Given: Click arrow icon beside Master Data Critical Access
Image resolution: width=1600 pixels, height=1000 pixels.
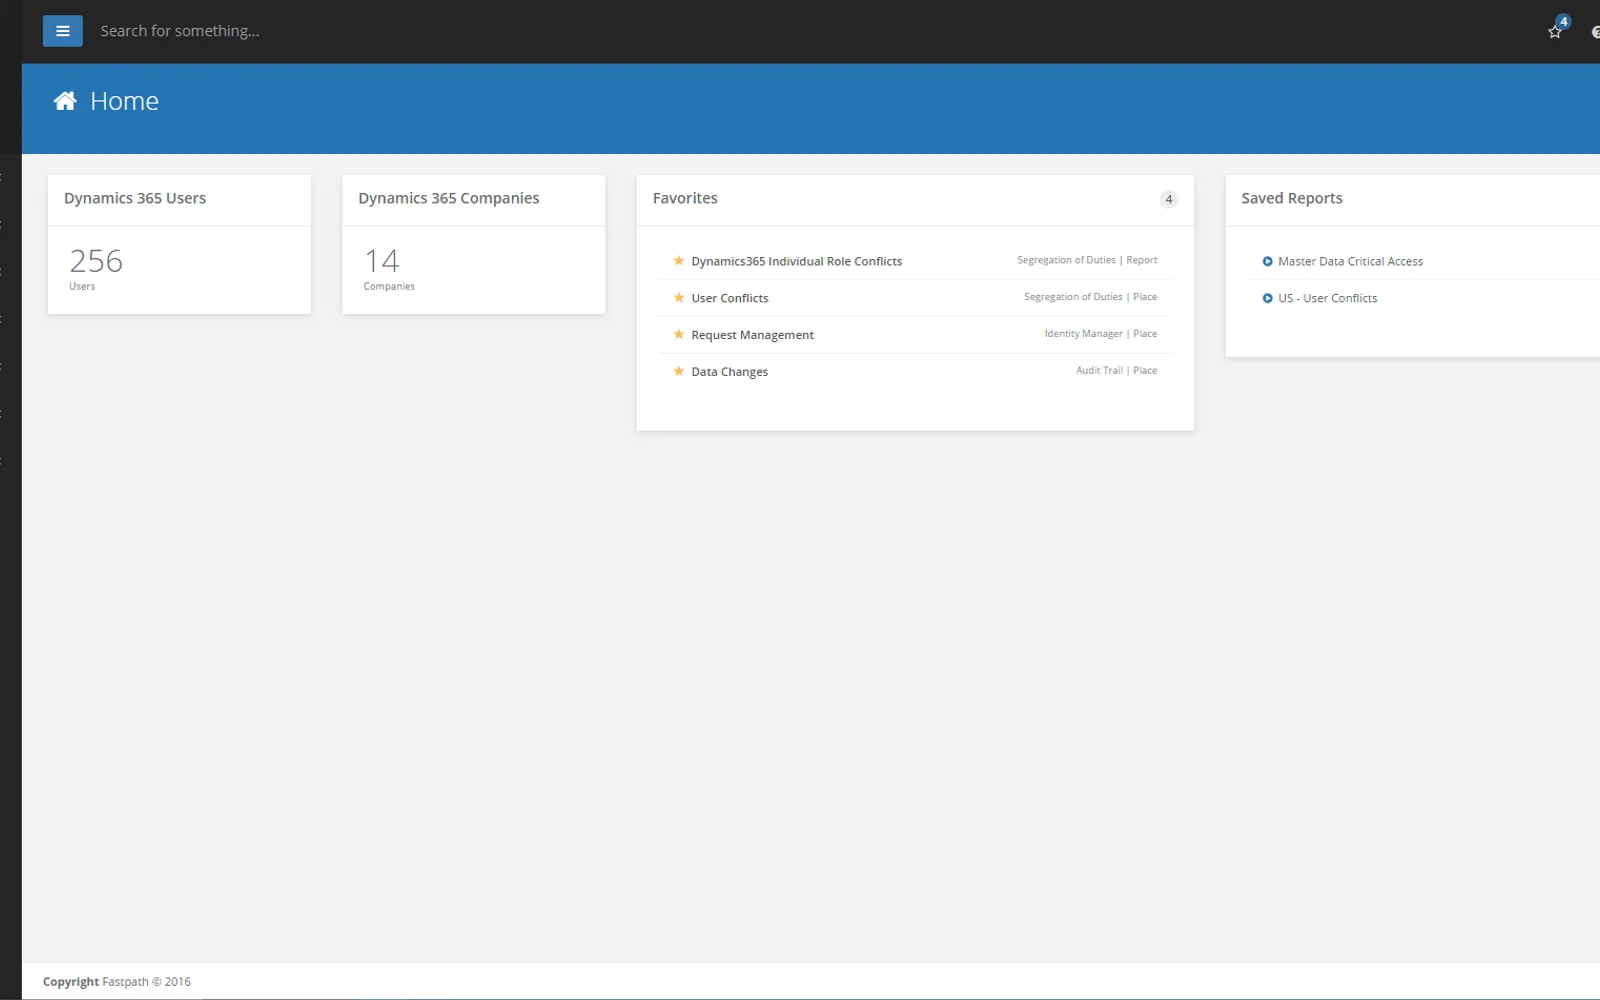Looking at the screenshot, I should point(1267,262).
